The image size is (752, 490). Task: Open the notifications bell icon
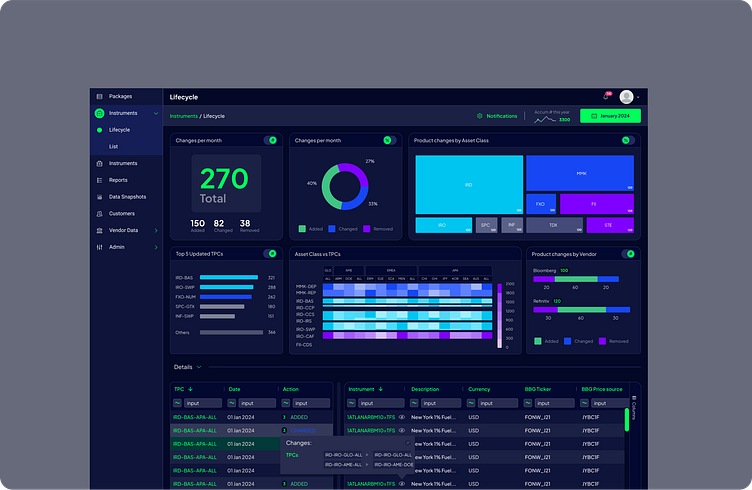click(x=606, y=96)
